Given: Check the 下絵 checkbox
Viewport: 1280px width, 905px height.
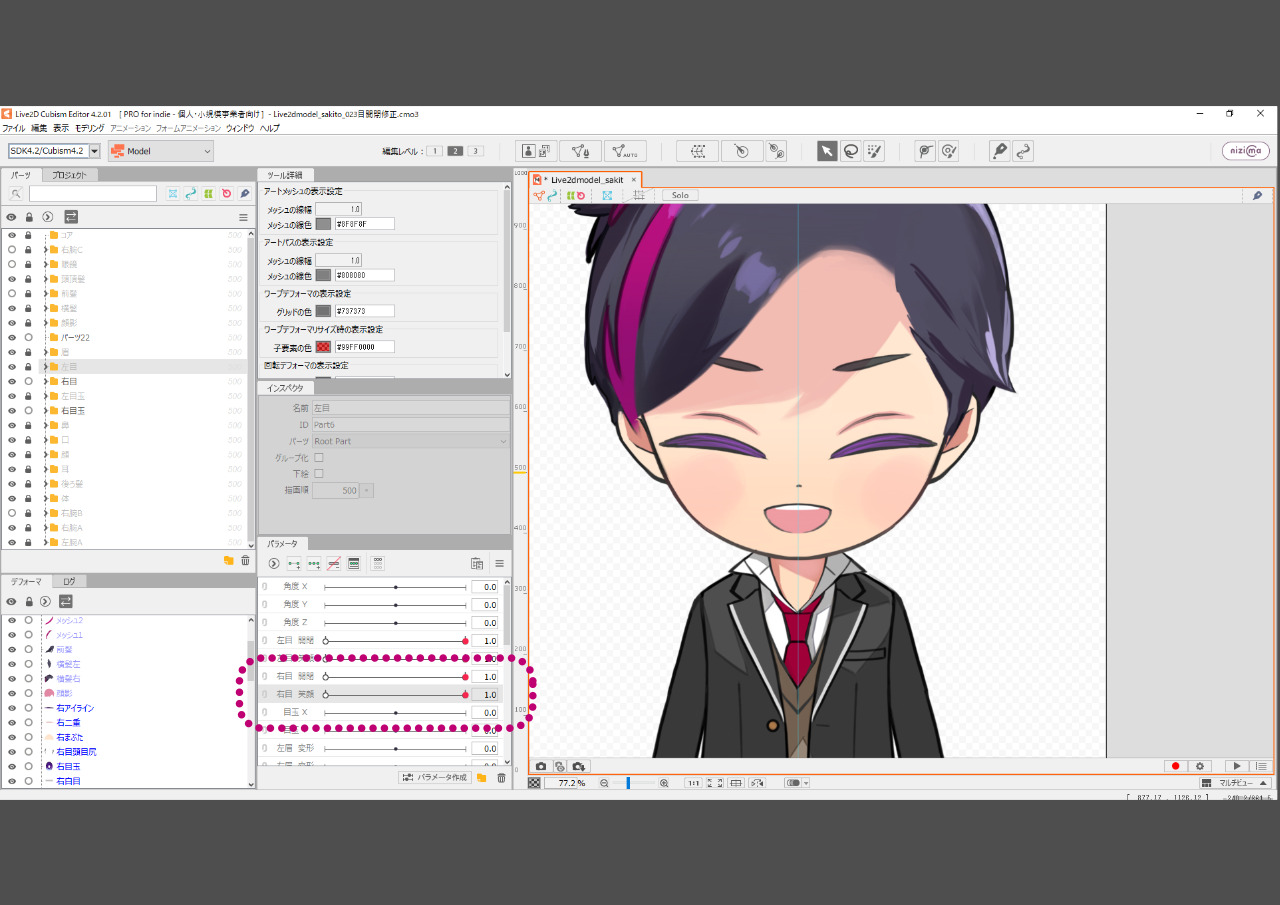Looking at the screenshot, I should coord(319,473).
